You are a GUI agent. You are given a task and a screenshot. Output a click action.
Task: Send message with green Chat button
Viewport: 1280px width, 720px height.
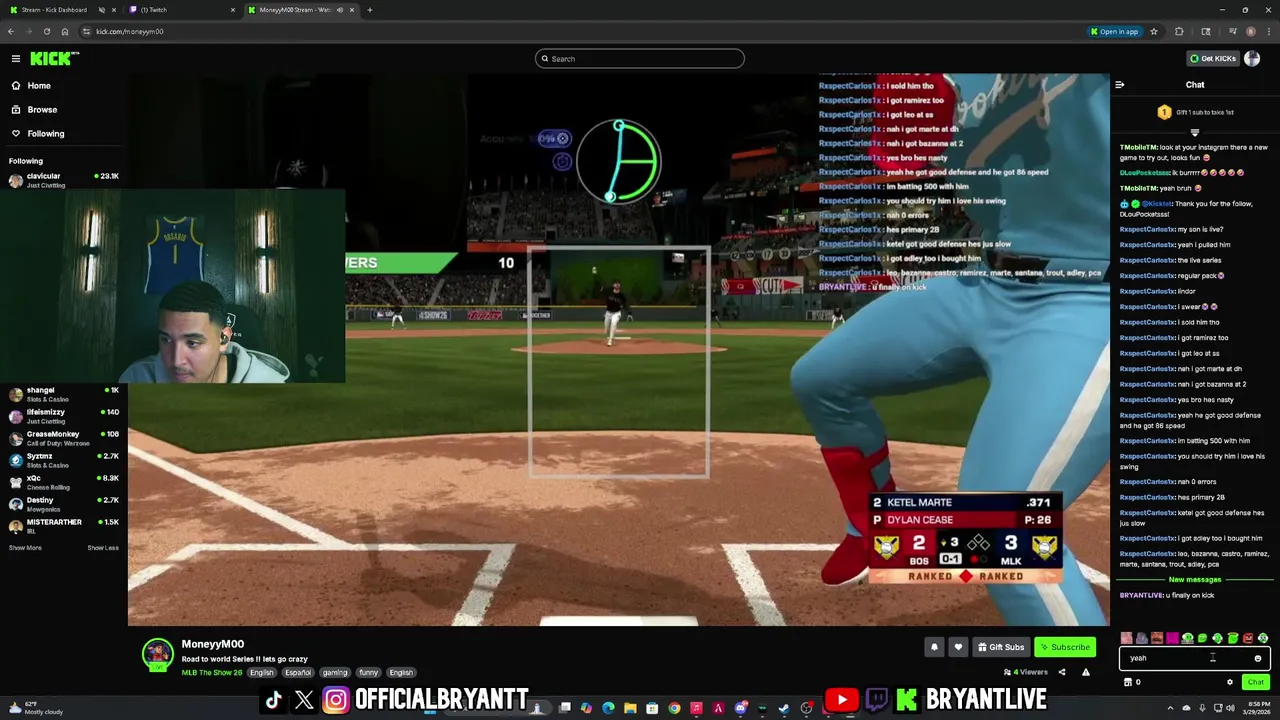click(x=1256, y=682)
